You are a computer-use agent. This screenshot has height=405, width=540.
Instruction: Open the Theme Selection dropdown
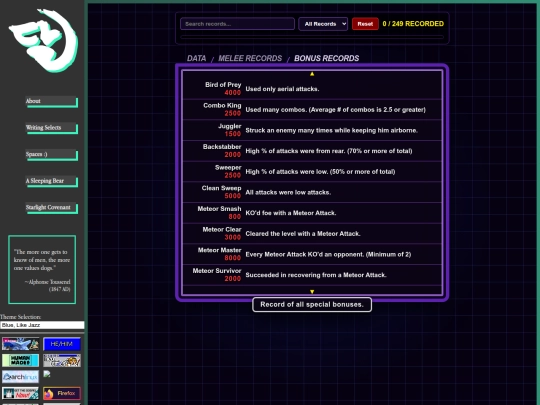(42, 325)
